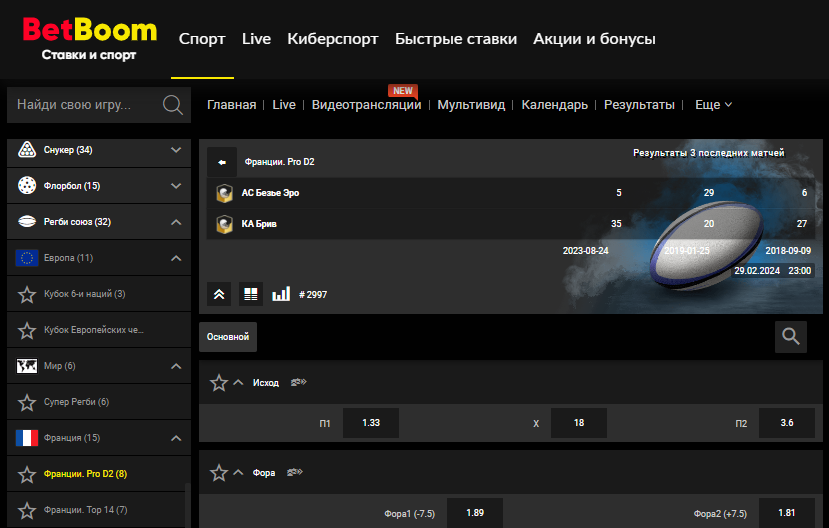Open Календарь link
Image resolution: width=829 pixels, height=528 pixels.
click(555, 105)
